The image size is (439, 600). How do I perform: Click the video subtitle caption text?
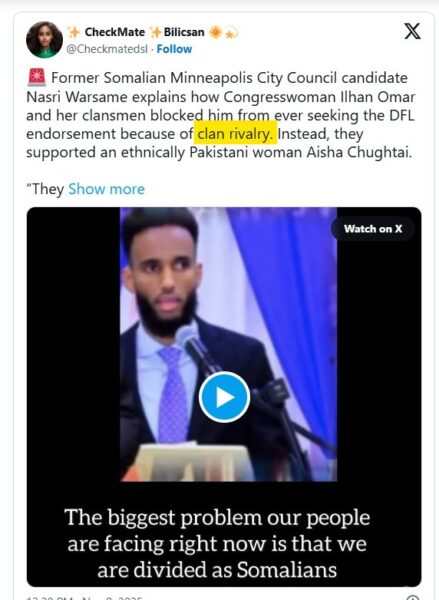[x=217, y=543]
